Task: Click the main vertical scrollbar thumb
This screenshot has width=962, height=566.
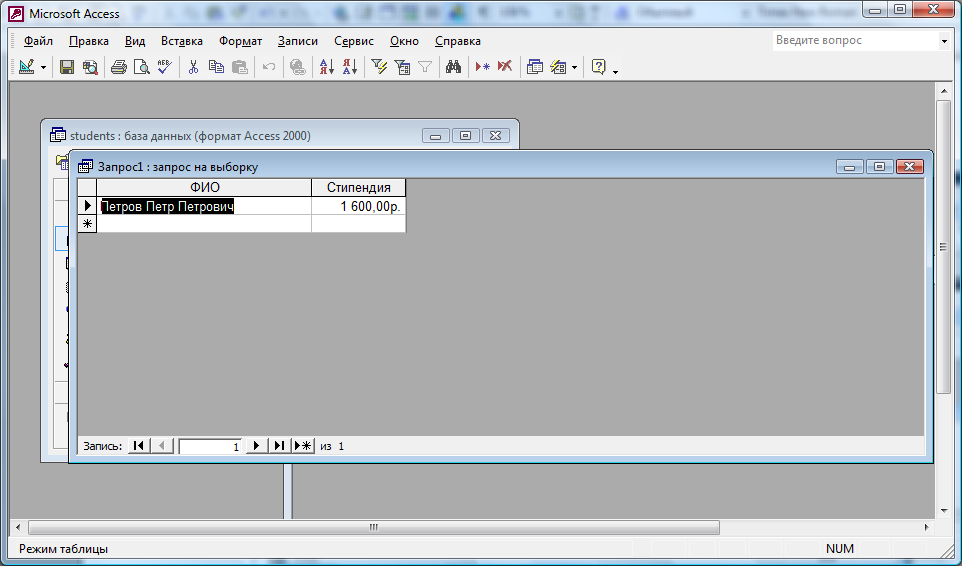Action: pos(944,247)
